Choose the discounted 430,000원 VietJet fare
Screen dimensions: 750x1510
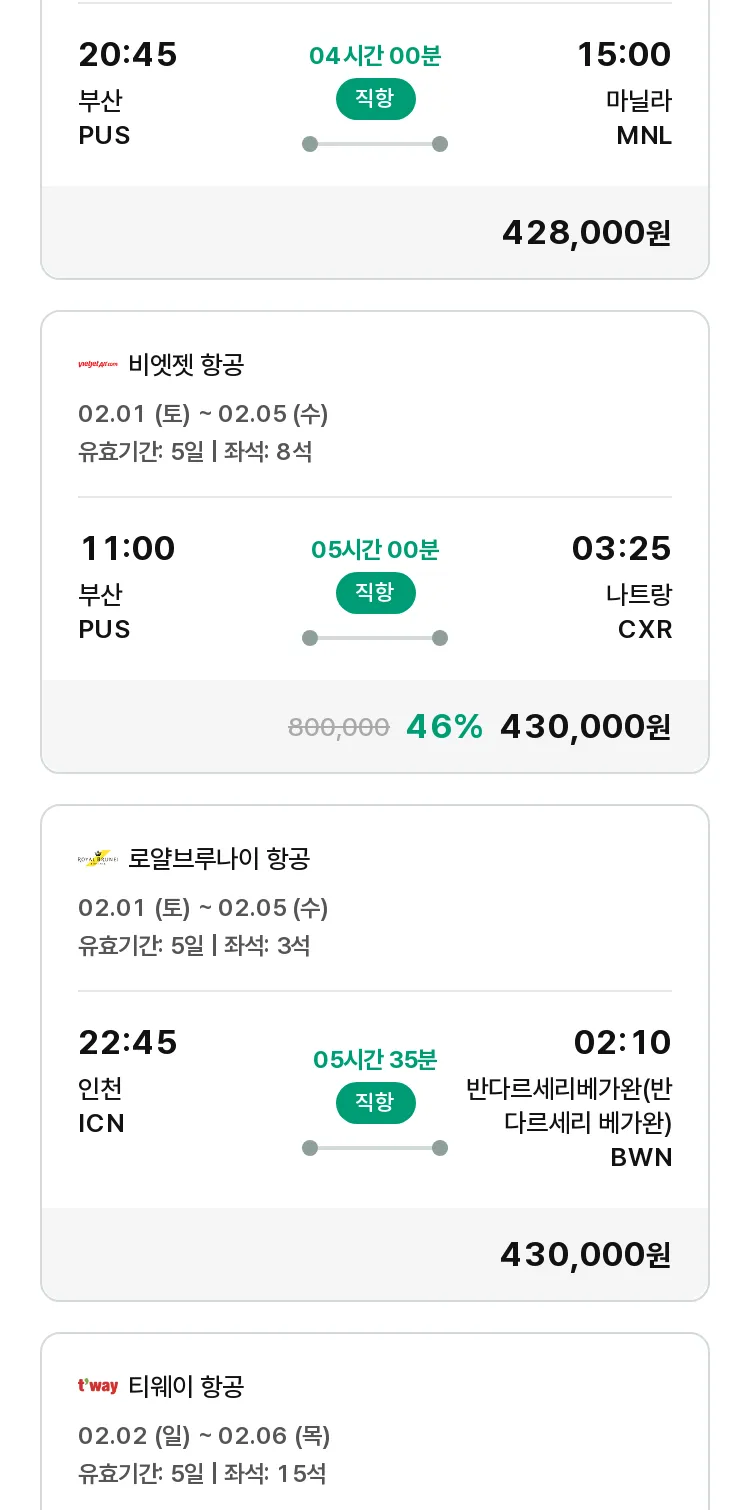point(585,727)
